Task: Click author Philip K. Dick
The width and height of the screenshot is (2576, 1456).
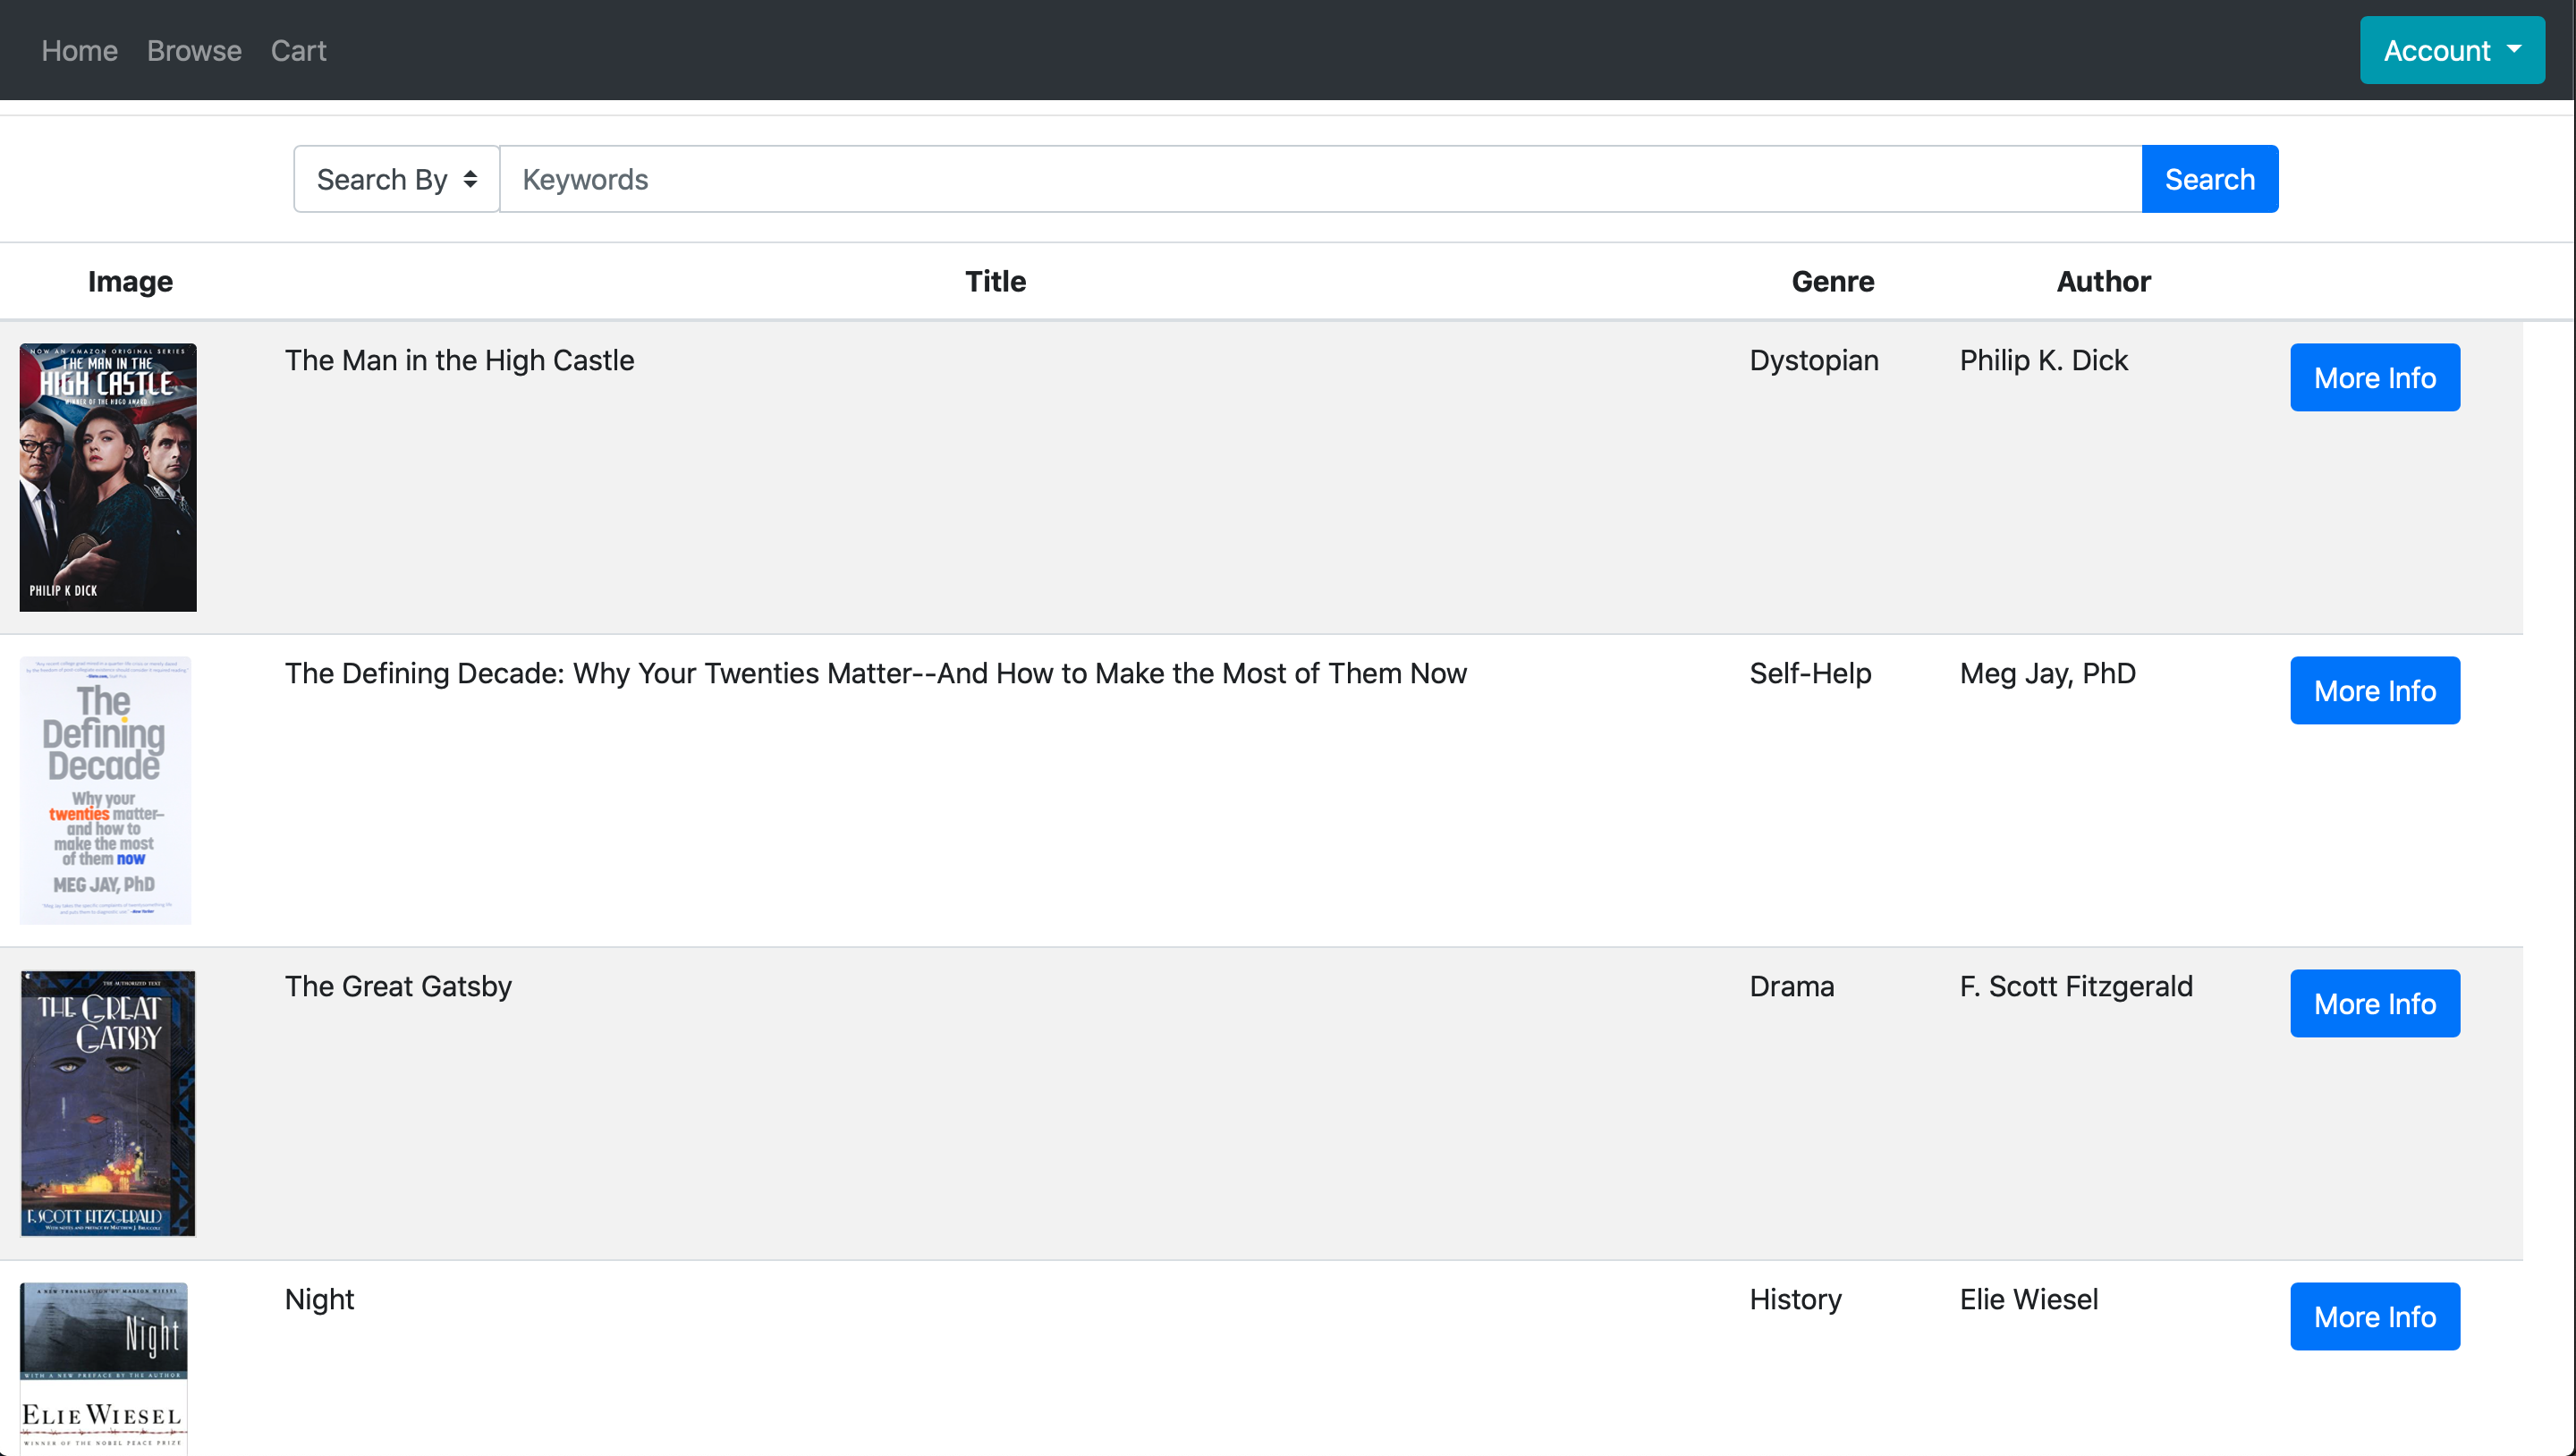Action: 2043,360
